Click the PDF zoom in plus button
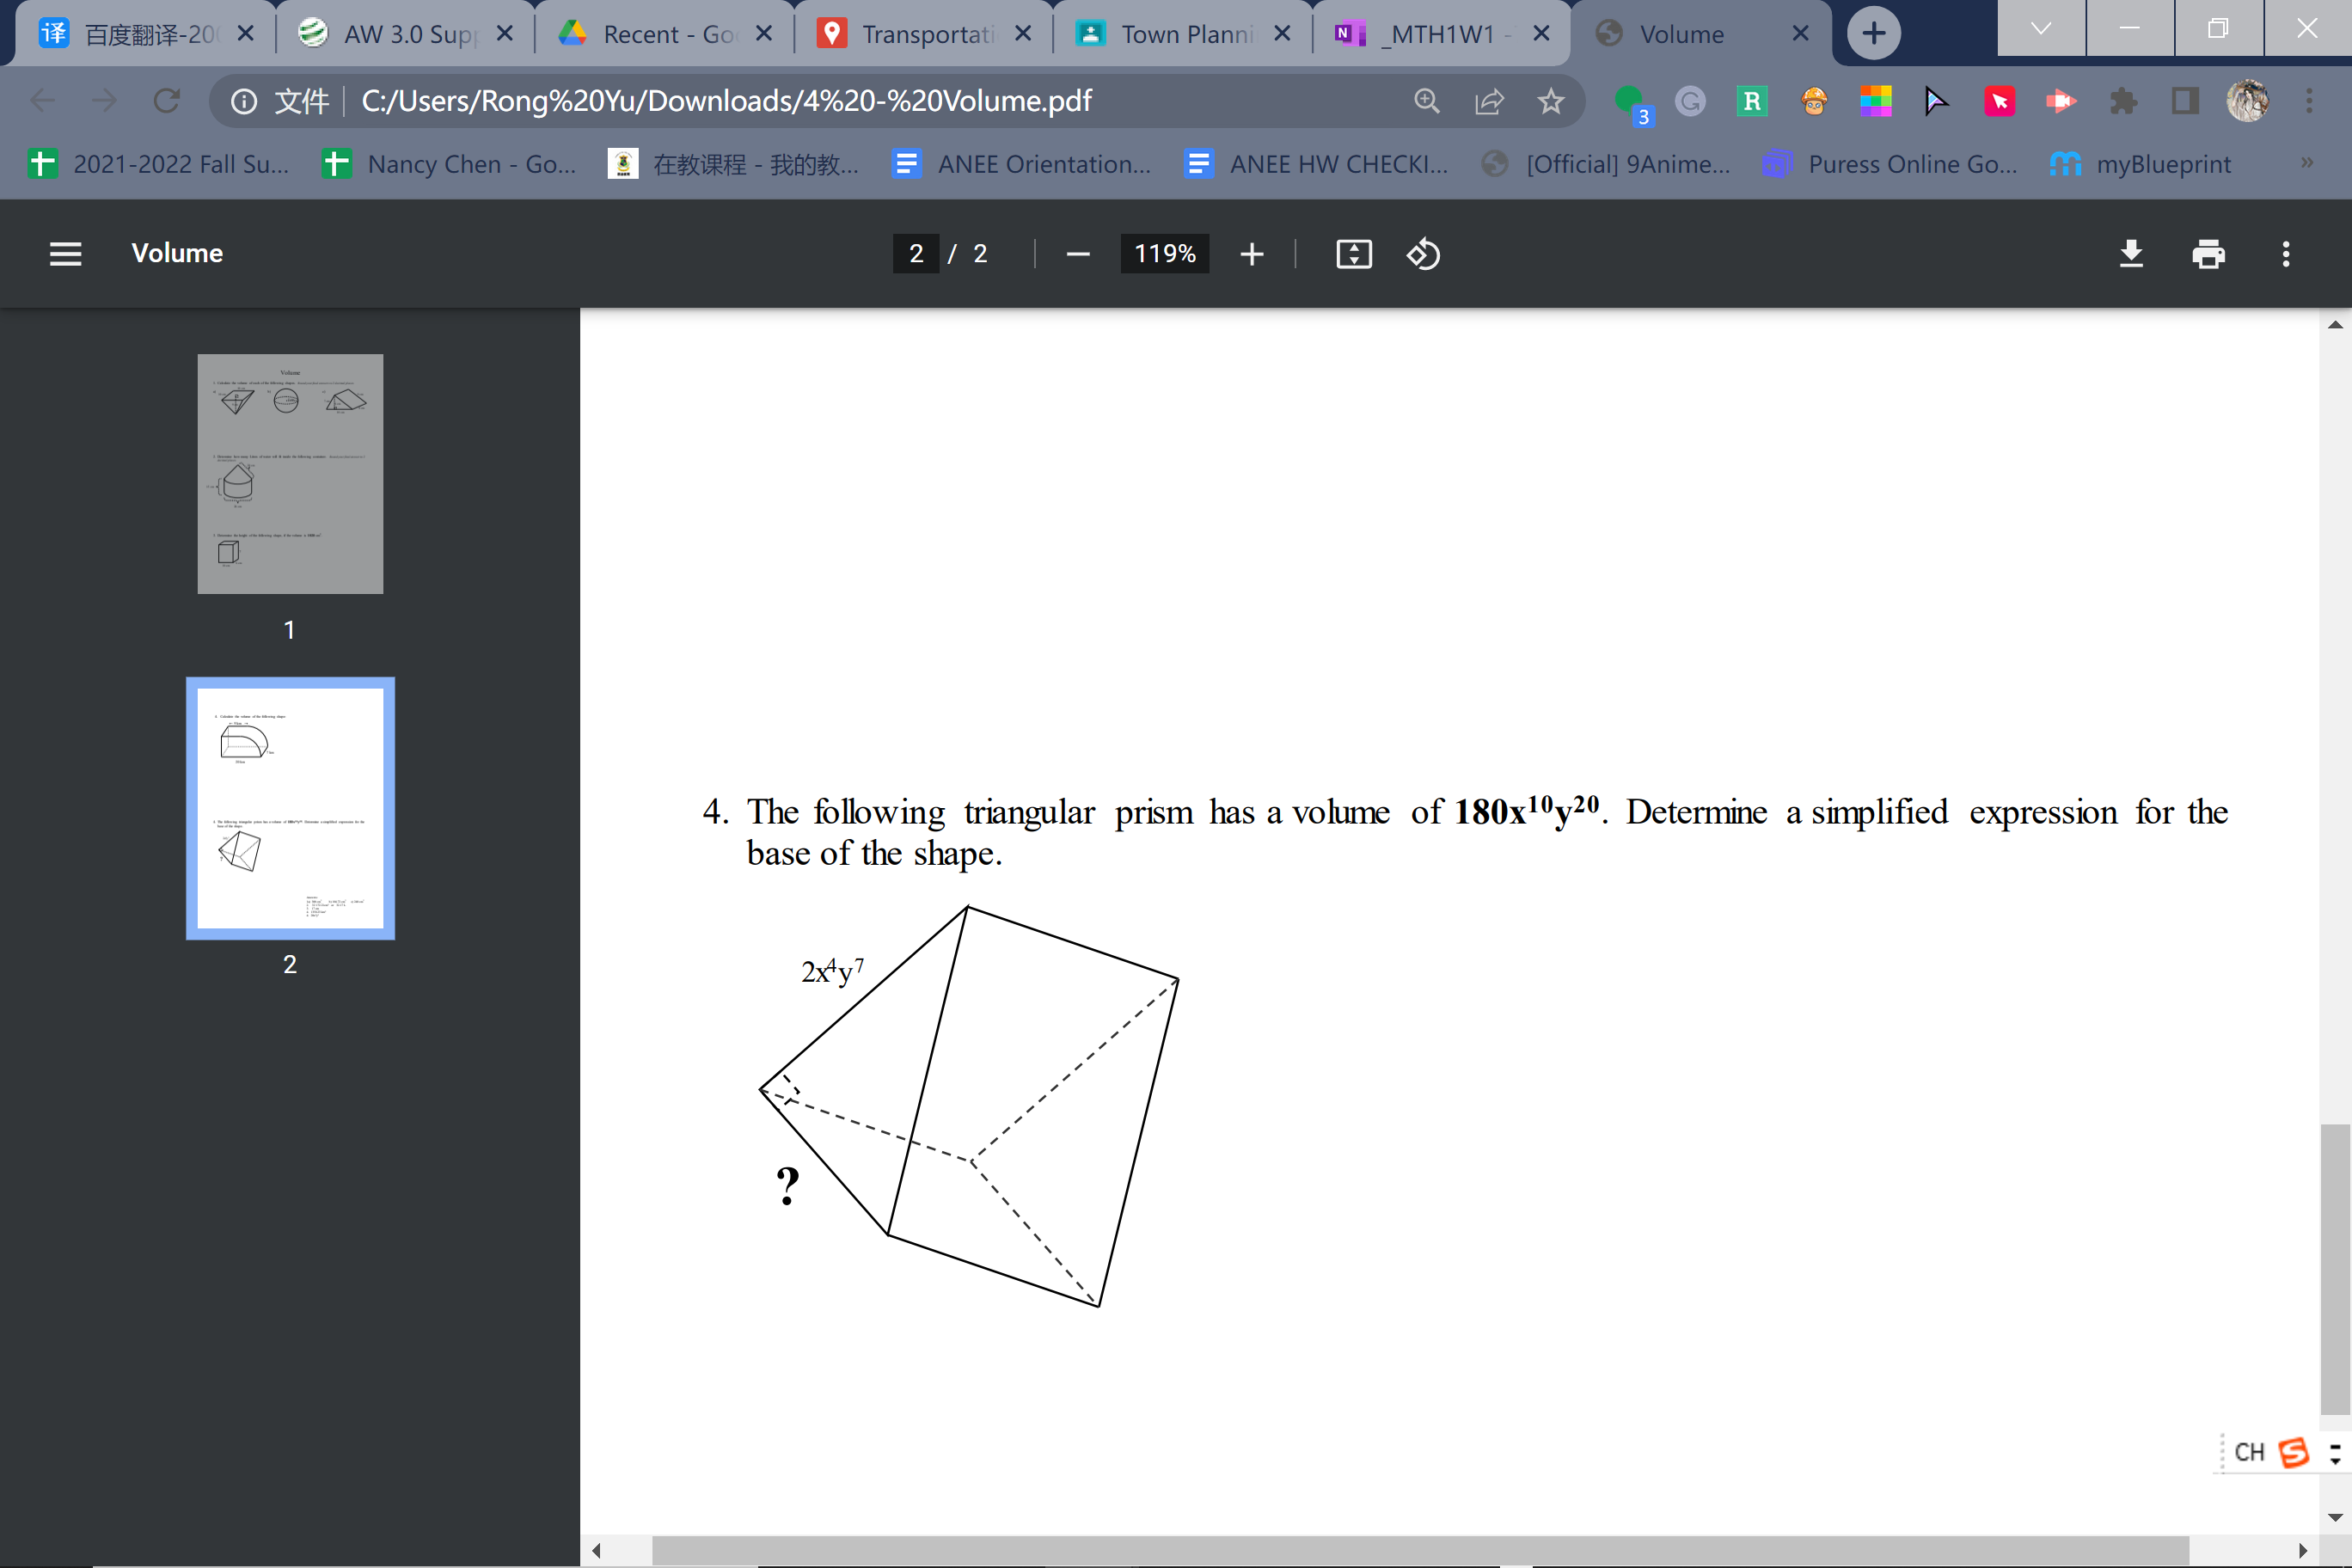This screenshot has width=2352, height=1568. 1251,254
